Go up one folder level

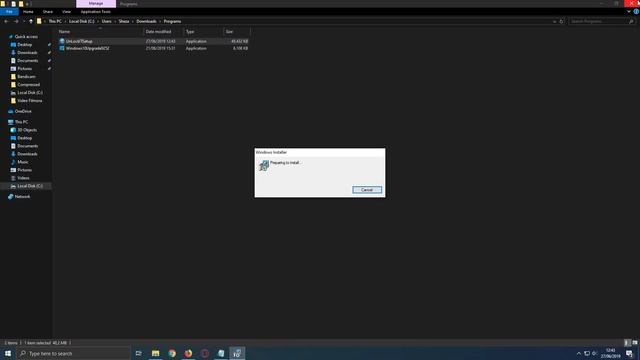tap(31, 21)
